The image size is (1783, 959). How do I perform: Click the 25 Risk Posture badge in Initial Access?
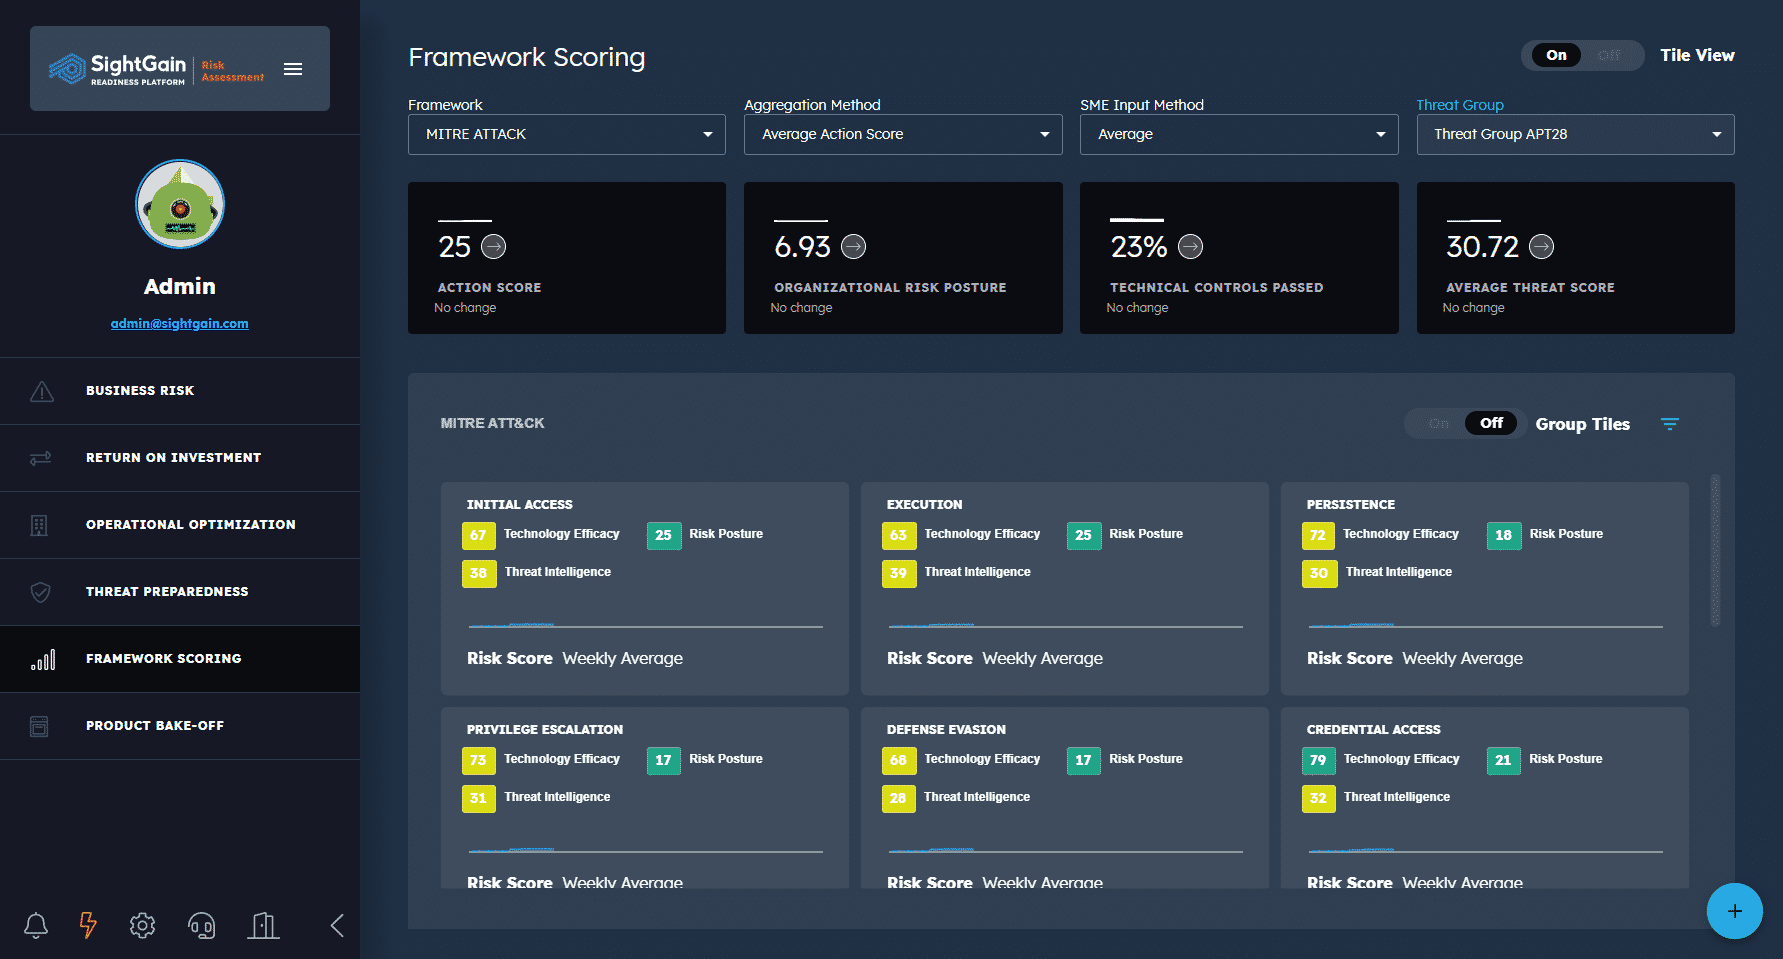664,535
